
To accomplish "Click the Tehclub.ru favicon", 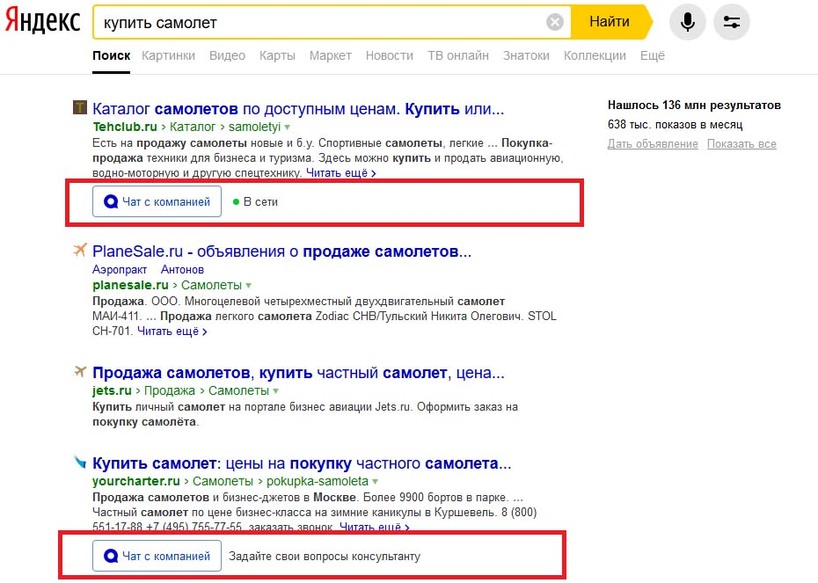I will click(79, 107).
